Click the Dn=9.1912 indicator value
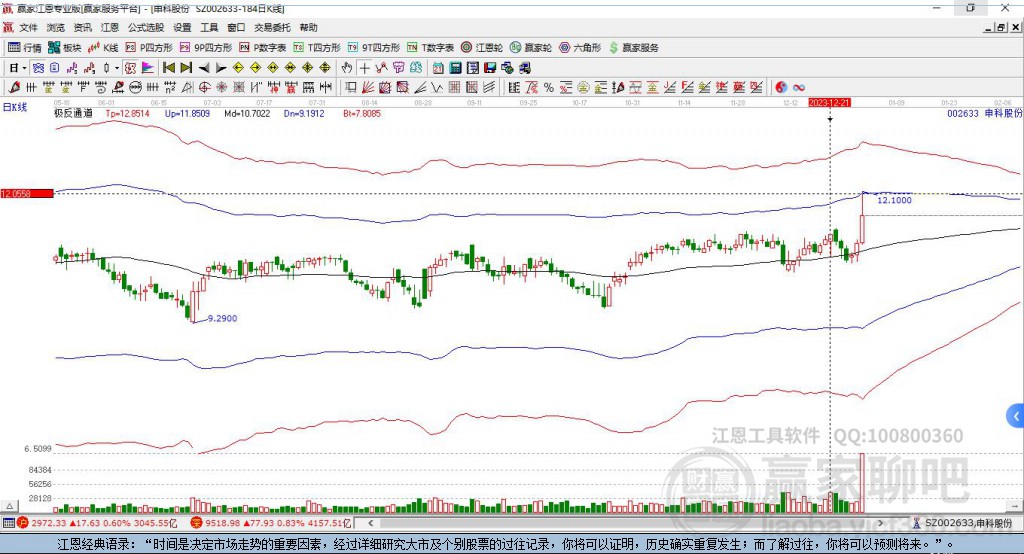1024x554 pixels. click(304, 113)
